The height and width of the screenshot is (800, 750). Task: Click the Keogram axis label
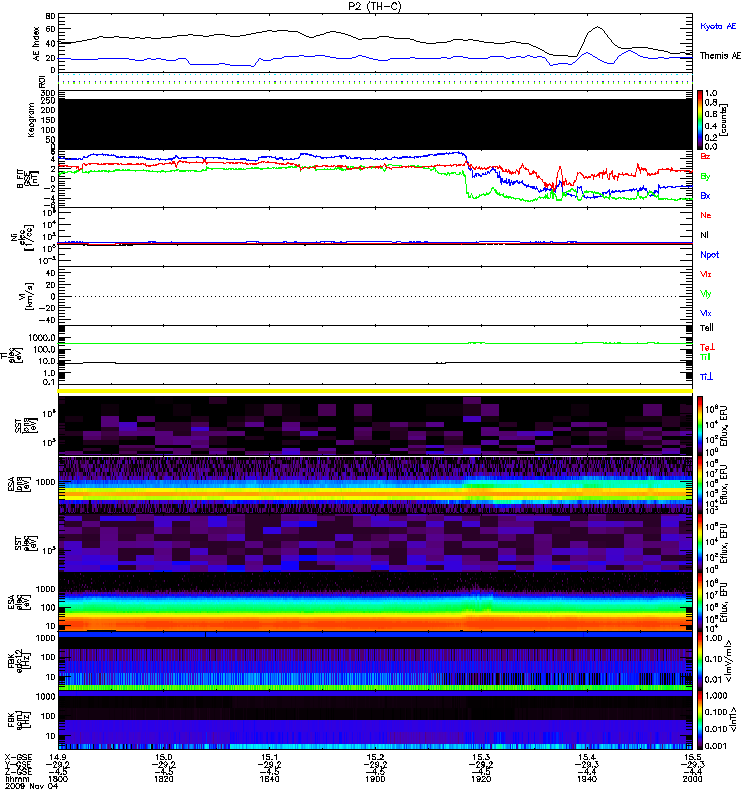[31, 119]
